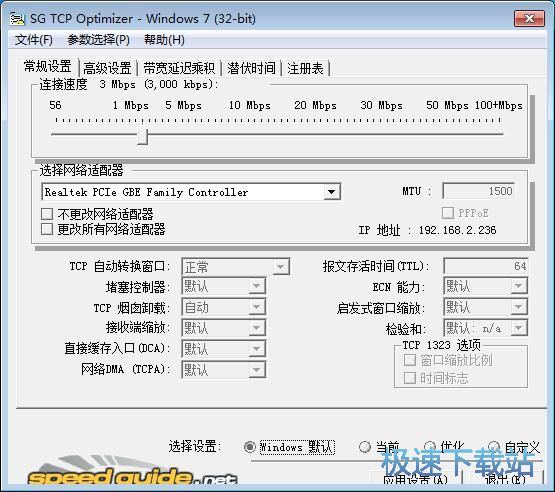Click the 100+Mbps speed label
The height and width of the screenshot is (492, 555).
click(499, 105)
